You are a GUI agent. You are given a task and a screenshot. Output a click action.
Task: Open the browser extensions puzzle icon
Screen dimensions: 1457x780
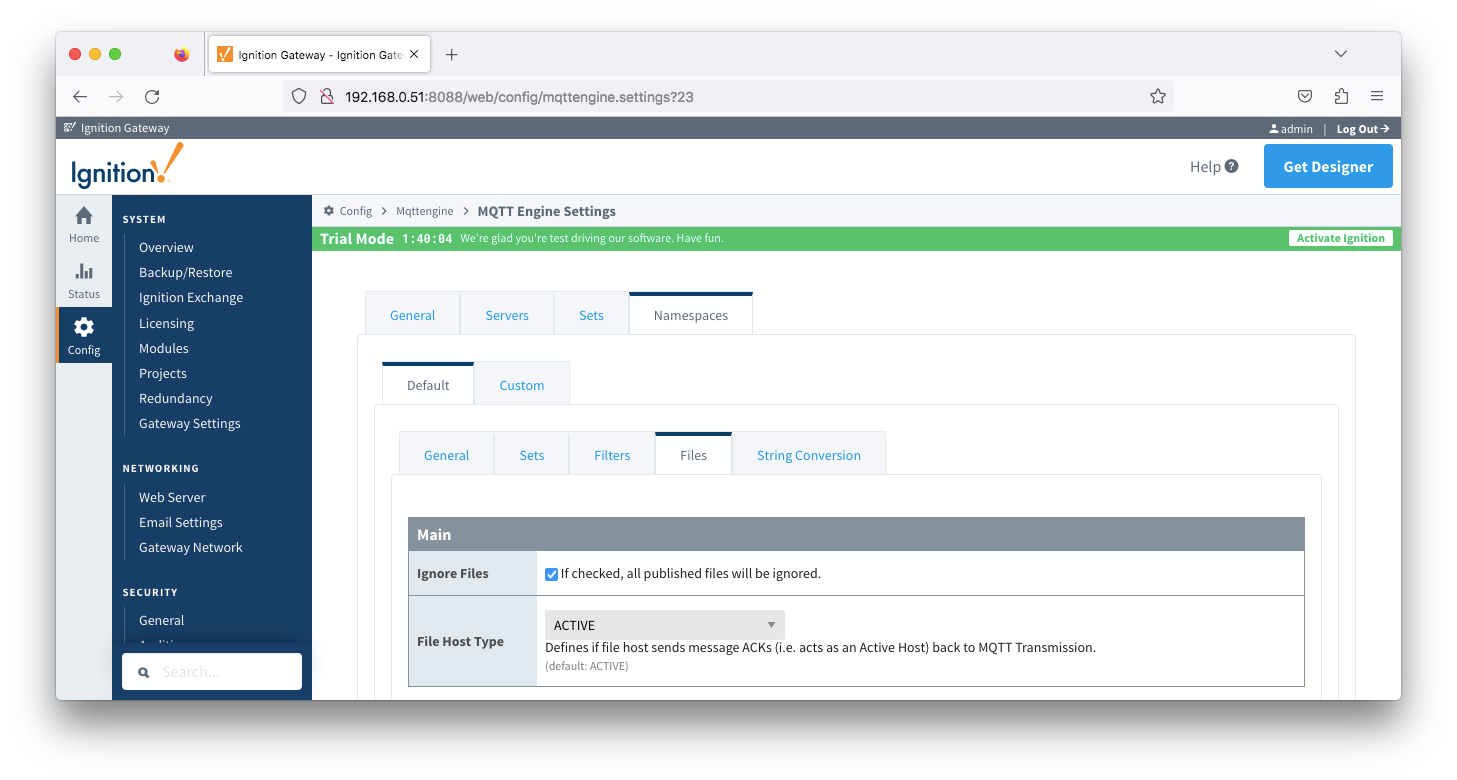point(1341,97)
